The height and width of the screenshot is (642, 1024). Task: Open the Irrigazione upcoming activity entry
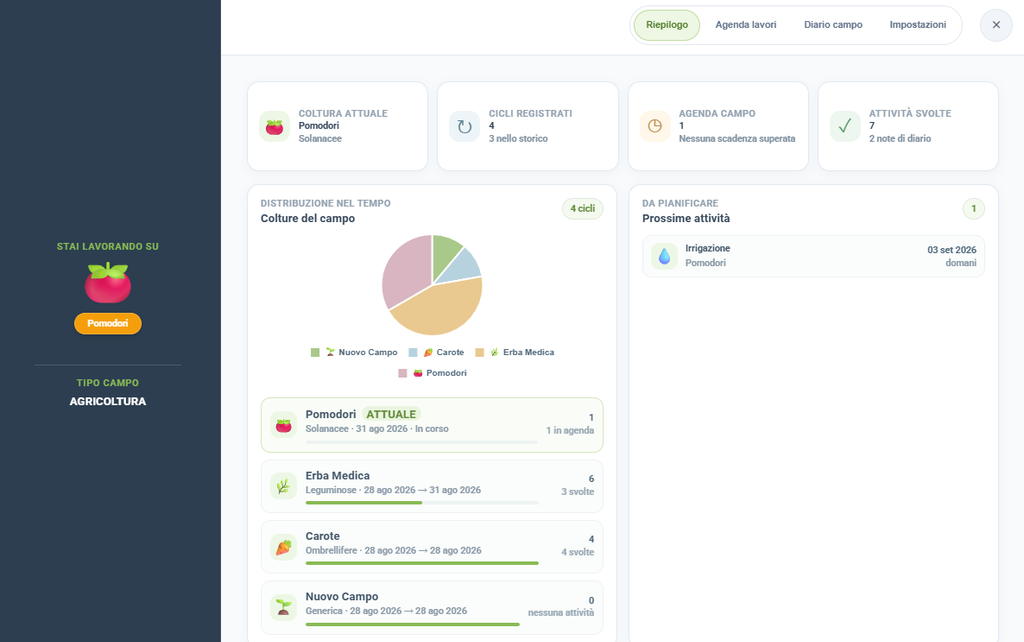(813, 256)
